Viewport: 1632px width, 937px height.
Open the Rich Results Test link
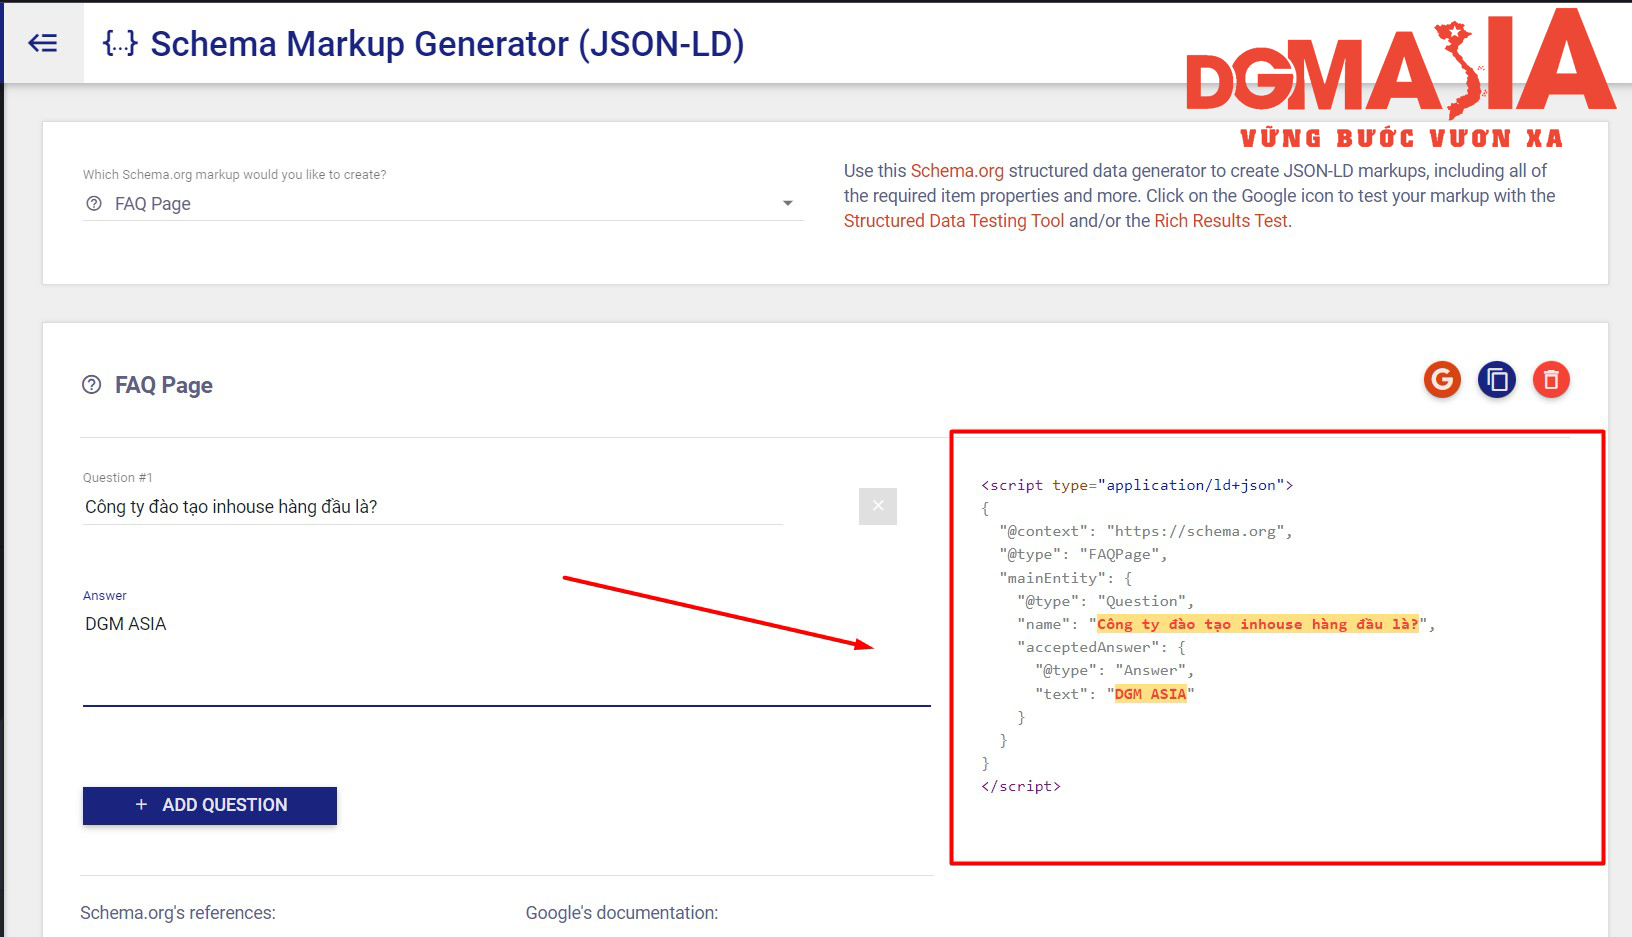coord(1221,221)
